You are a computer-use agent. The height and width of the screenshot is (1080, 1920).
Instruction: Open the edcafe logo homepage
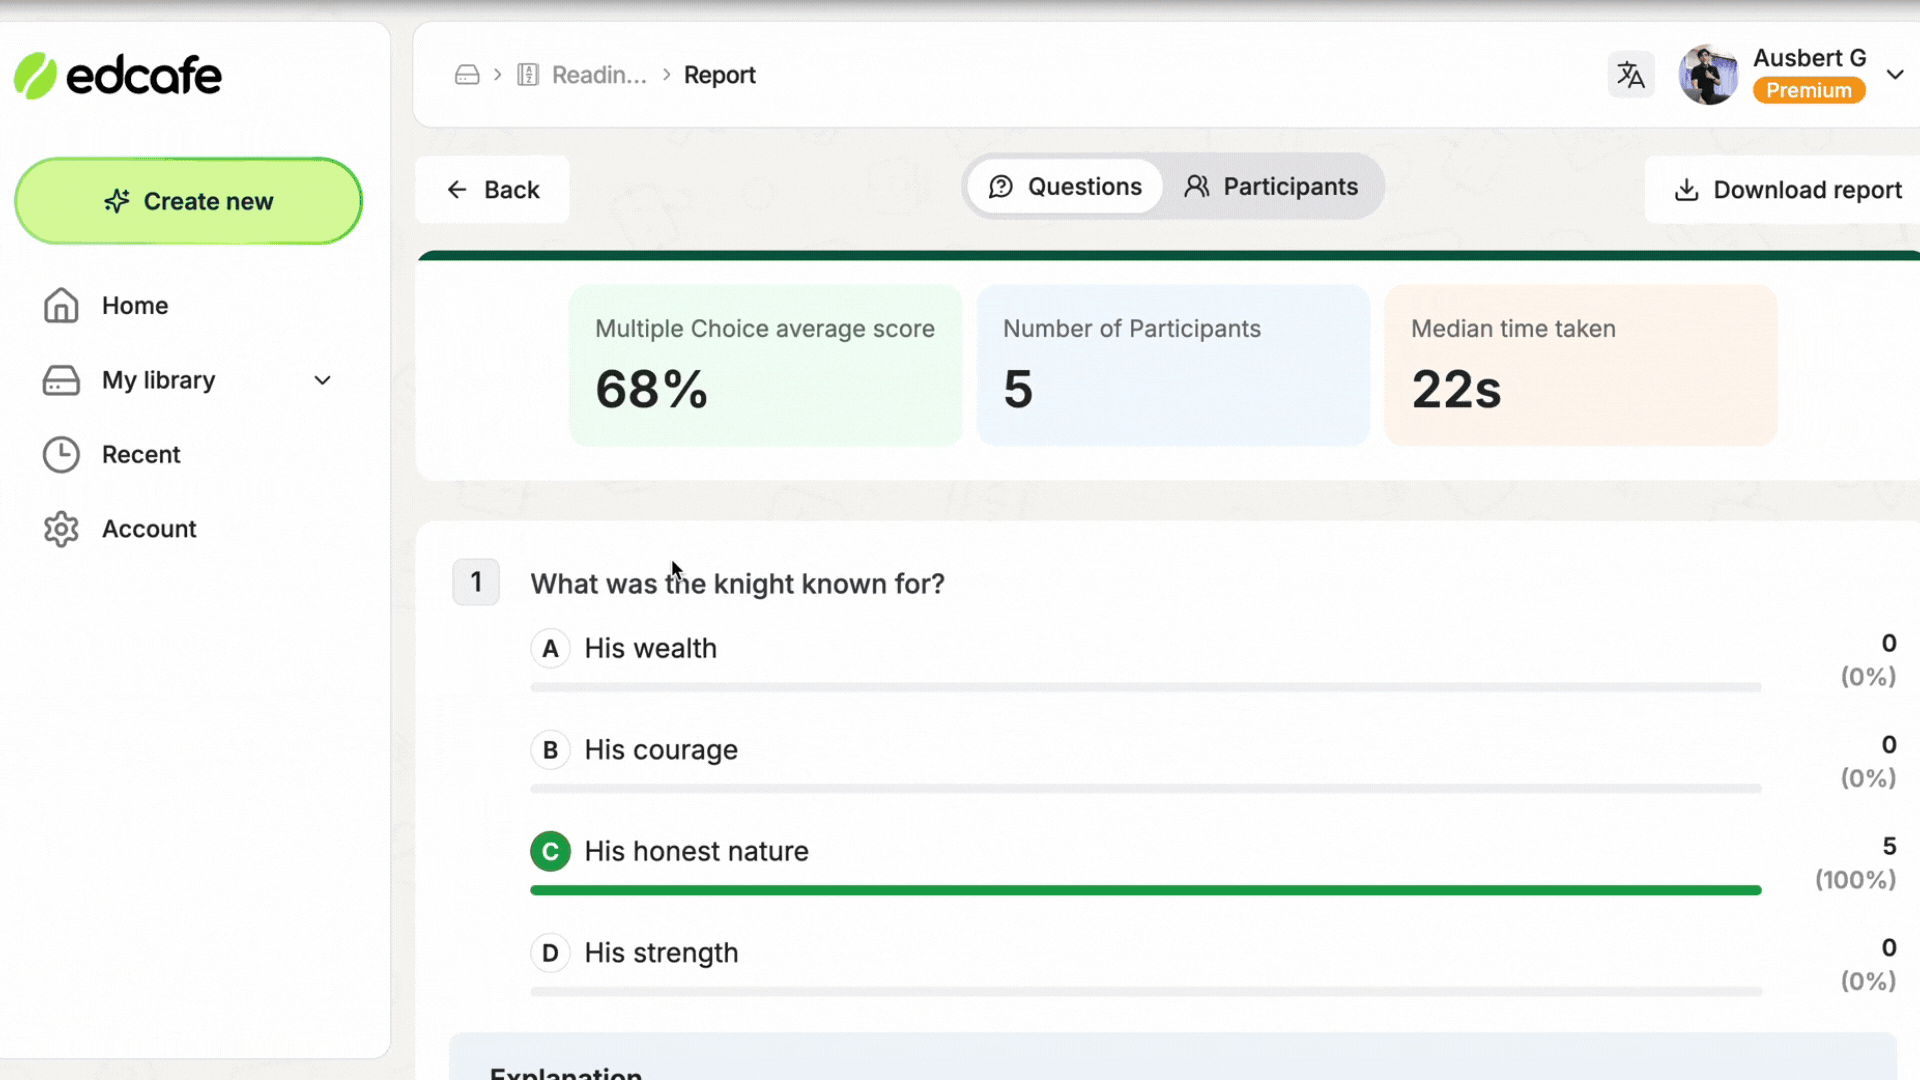[117, 75]
